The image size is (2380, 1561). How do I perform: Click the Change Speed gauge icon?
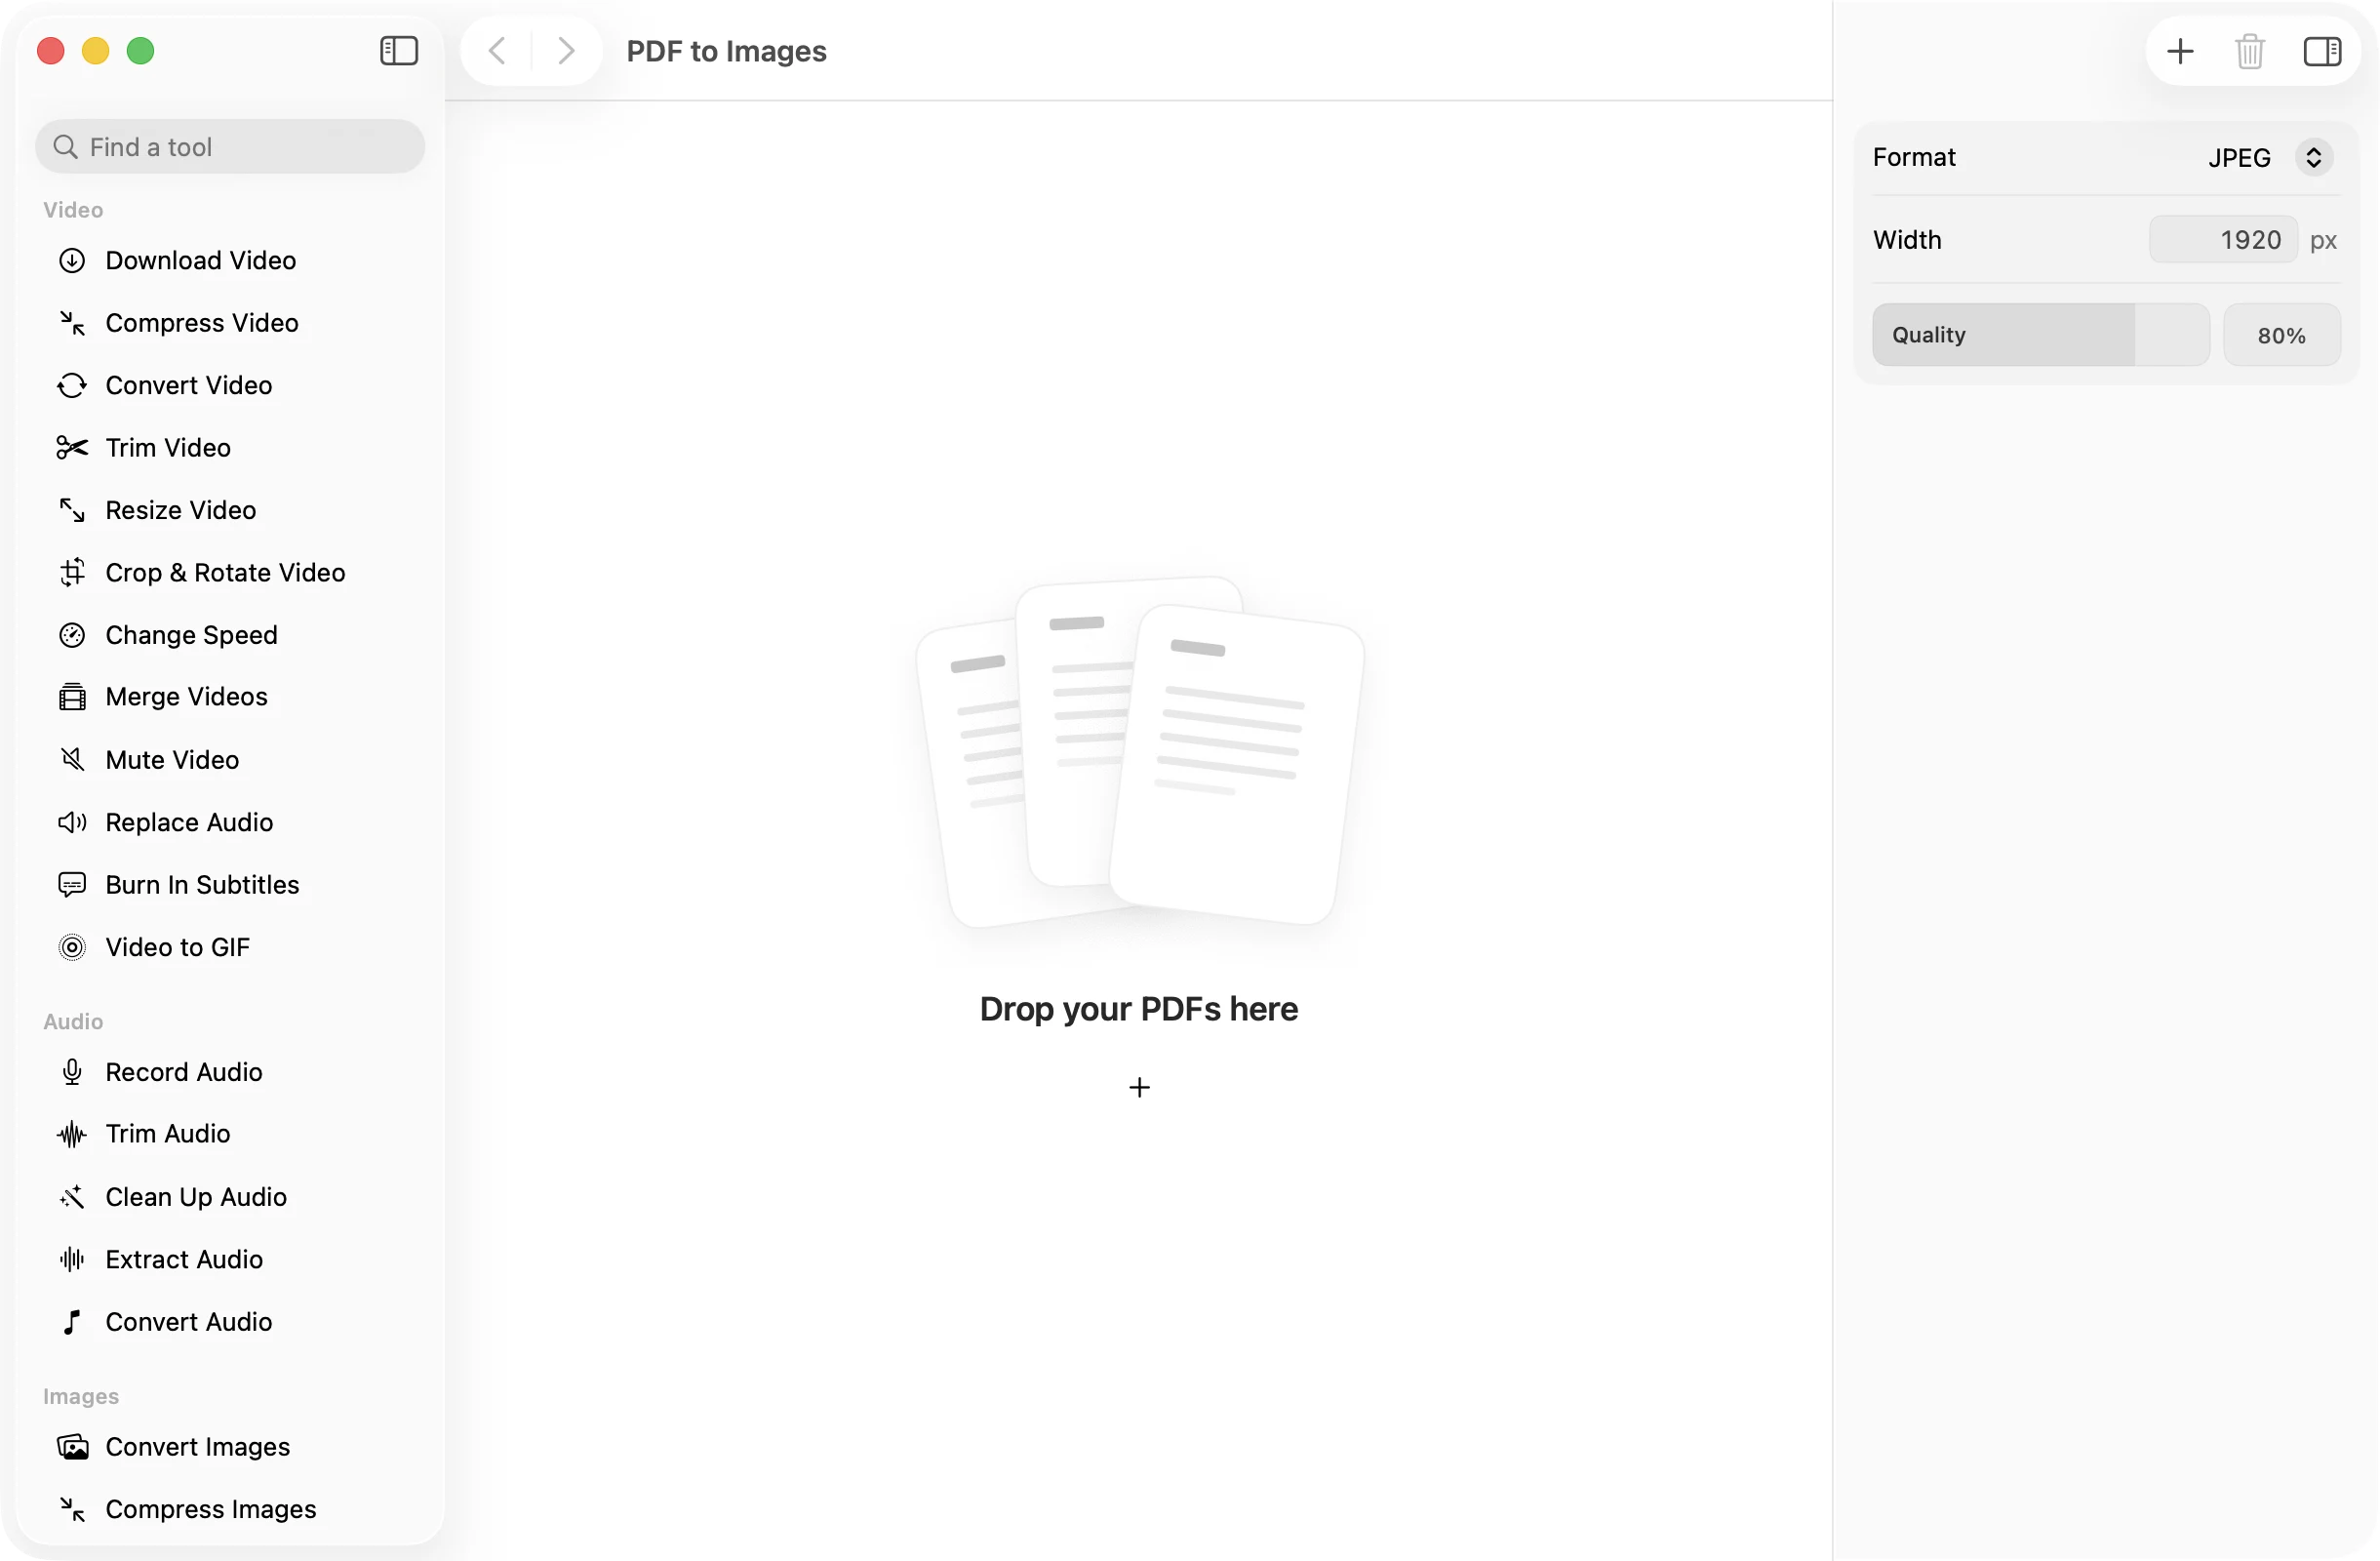(x=72, y=635)
